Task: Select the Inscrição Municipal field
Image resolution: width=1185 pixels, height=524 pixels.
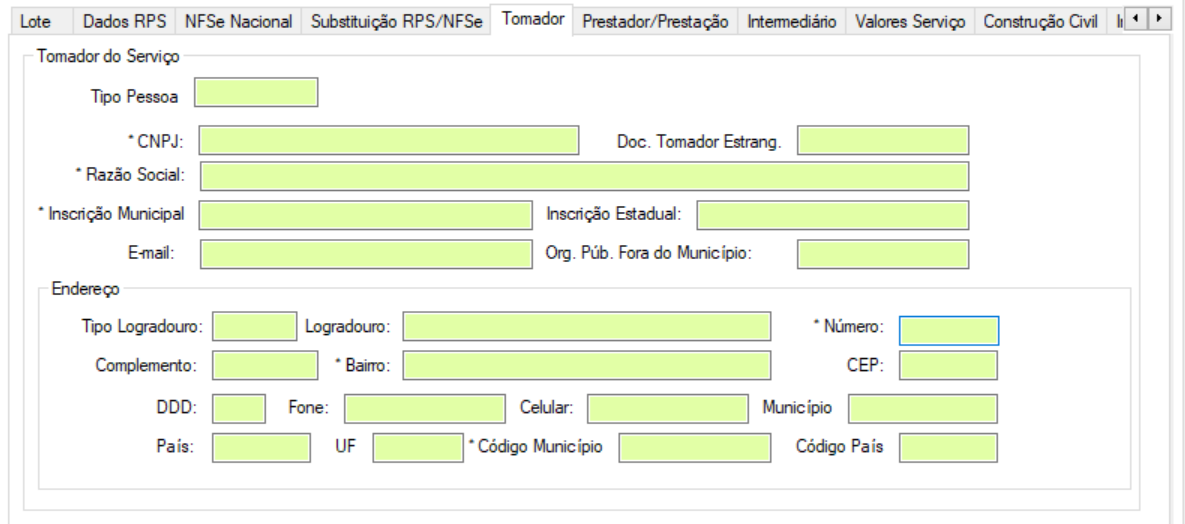Action: [366, 214]
